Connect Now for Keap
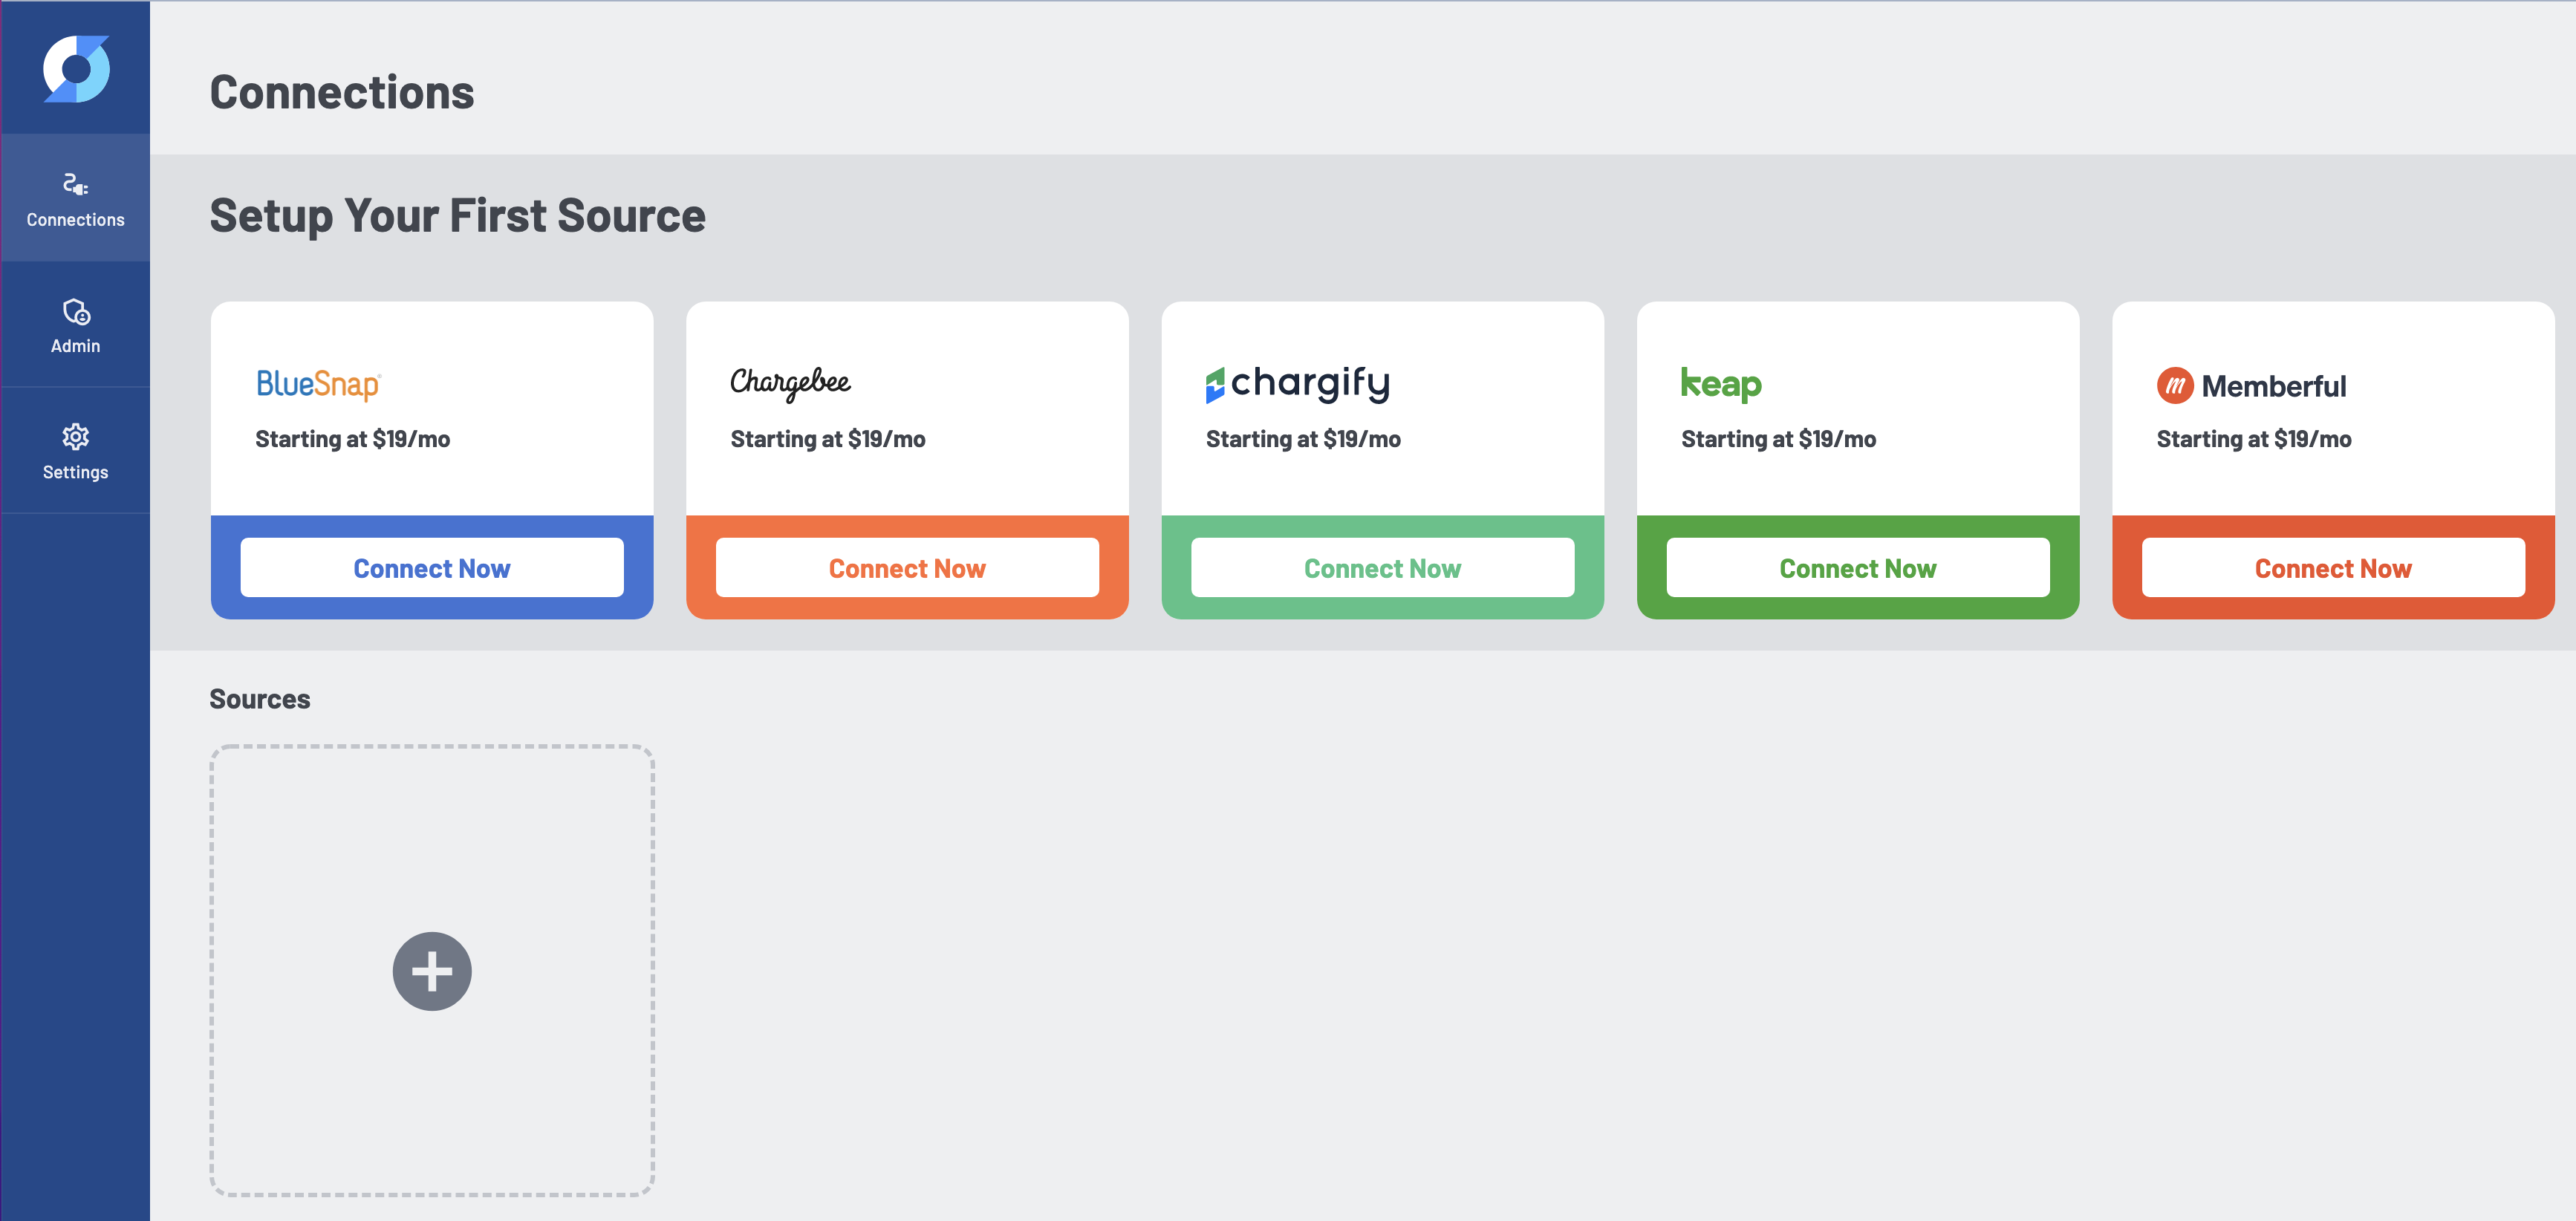The width and height of the screenshot is (2576, 1221). tap(1858, 568)
